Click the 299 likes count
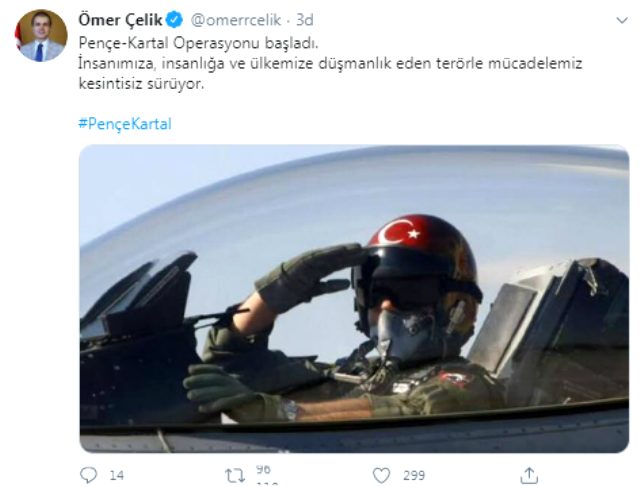Screen dimensions: 640x487 [x=414, y=475]
